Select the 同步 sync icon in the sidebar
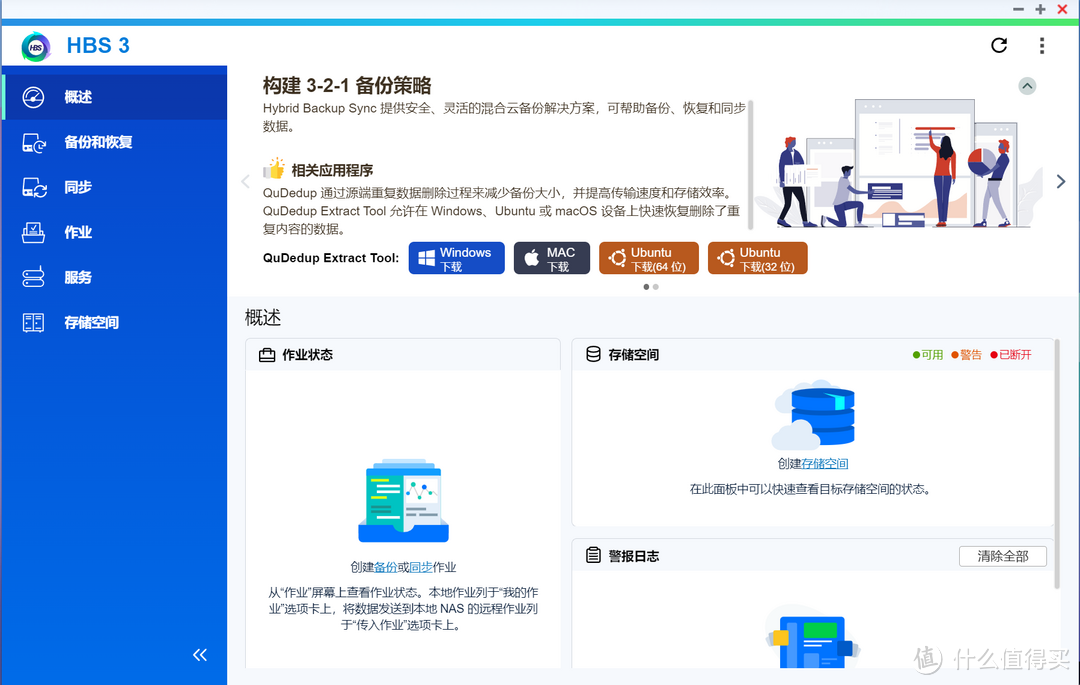The width and height of the screenshot is (1080, 685). click(x=33, y=187)
